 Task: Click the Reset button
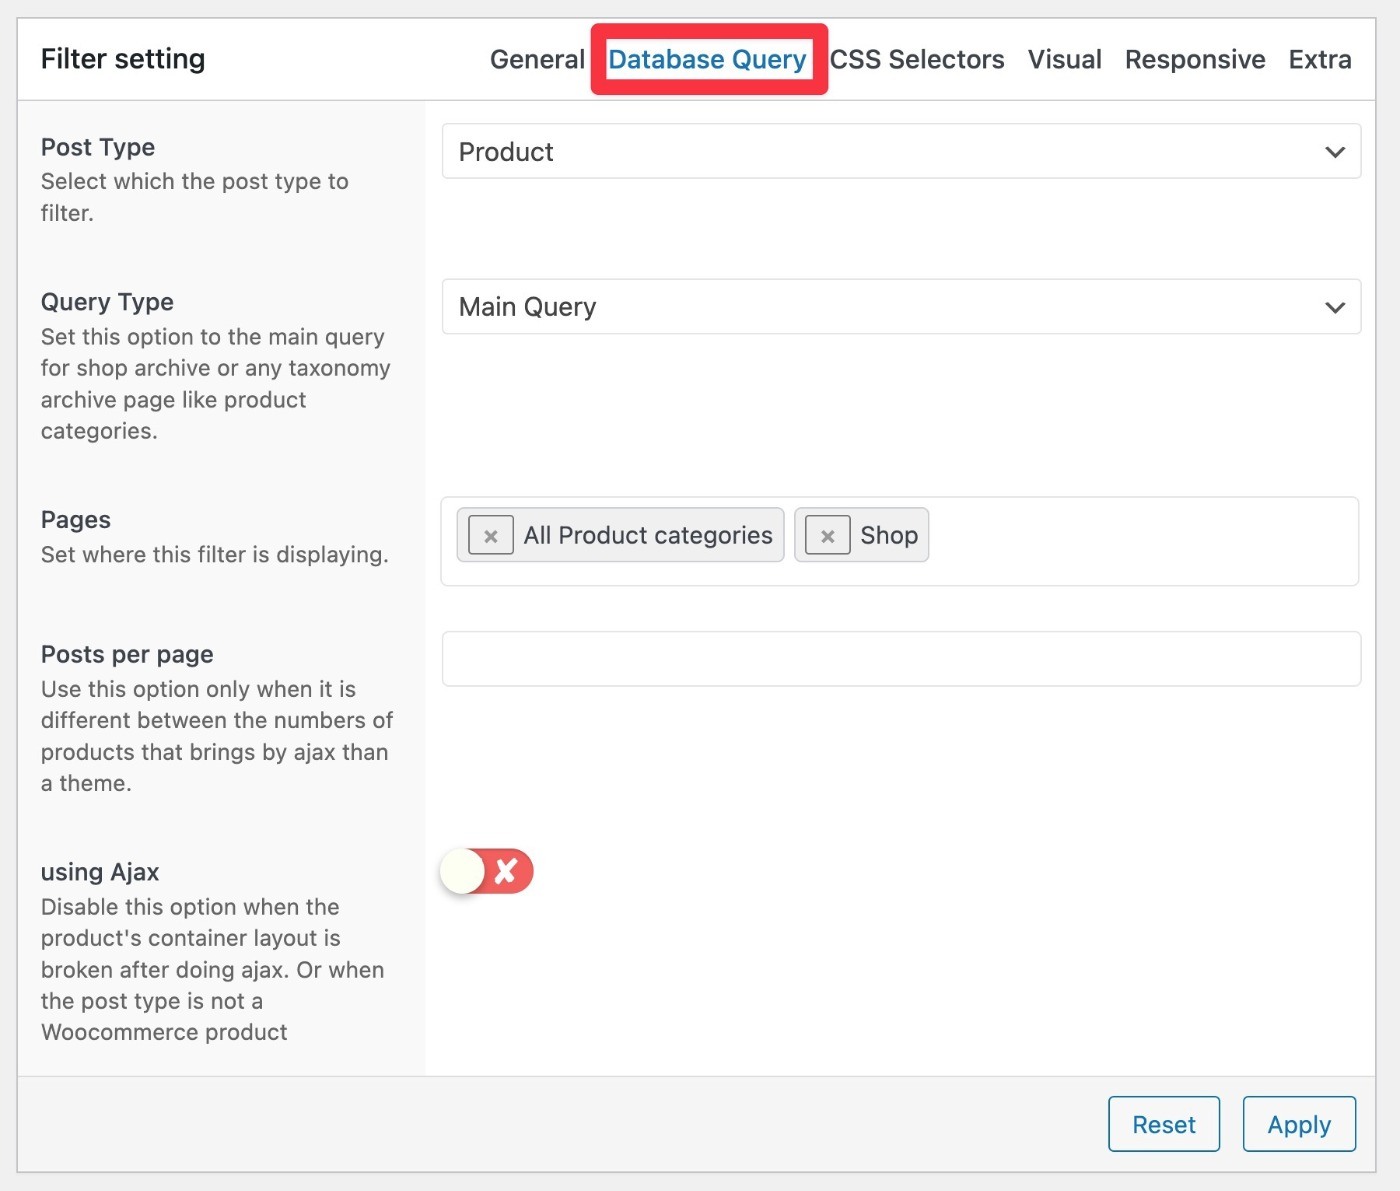point(1164,1124)
